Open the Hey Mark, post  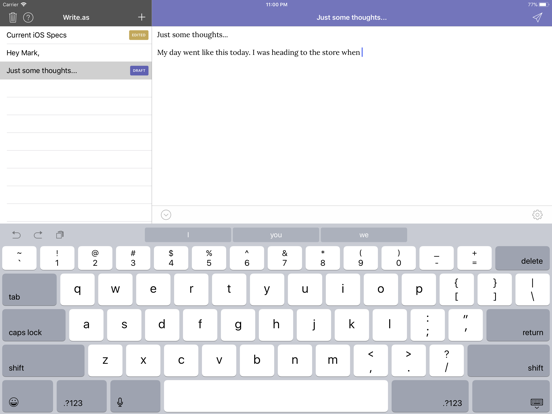pyautogui.click(x=76, y=53)
